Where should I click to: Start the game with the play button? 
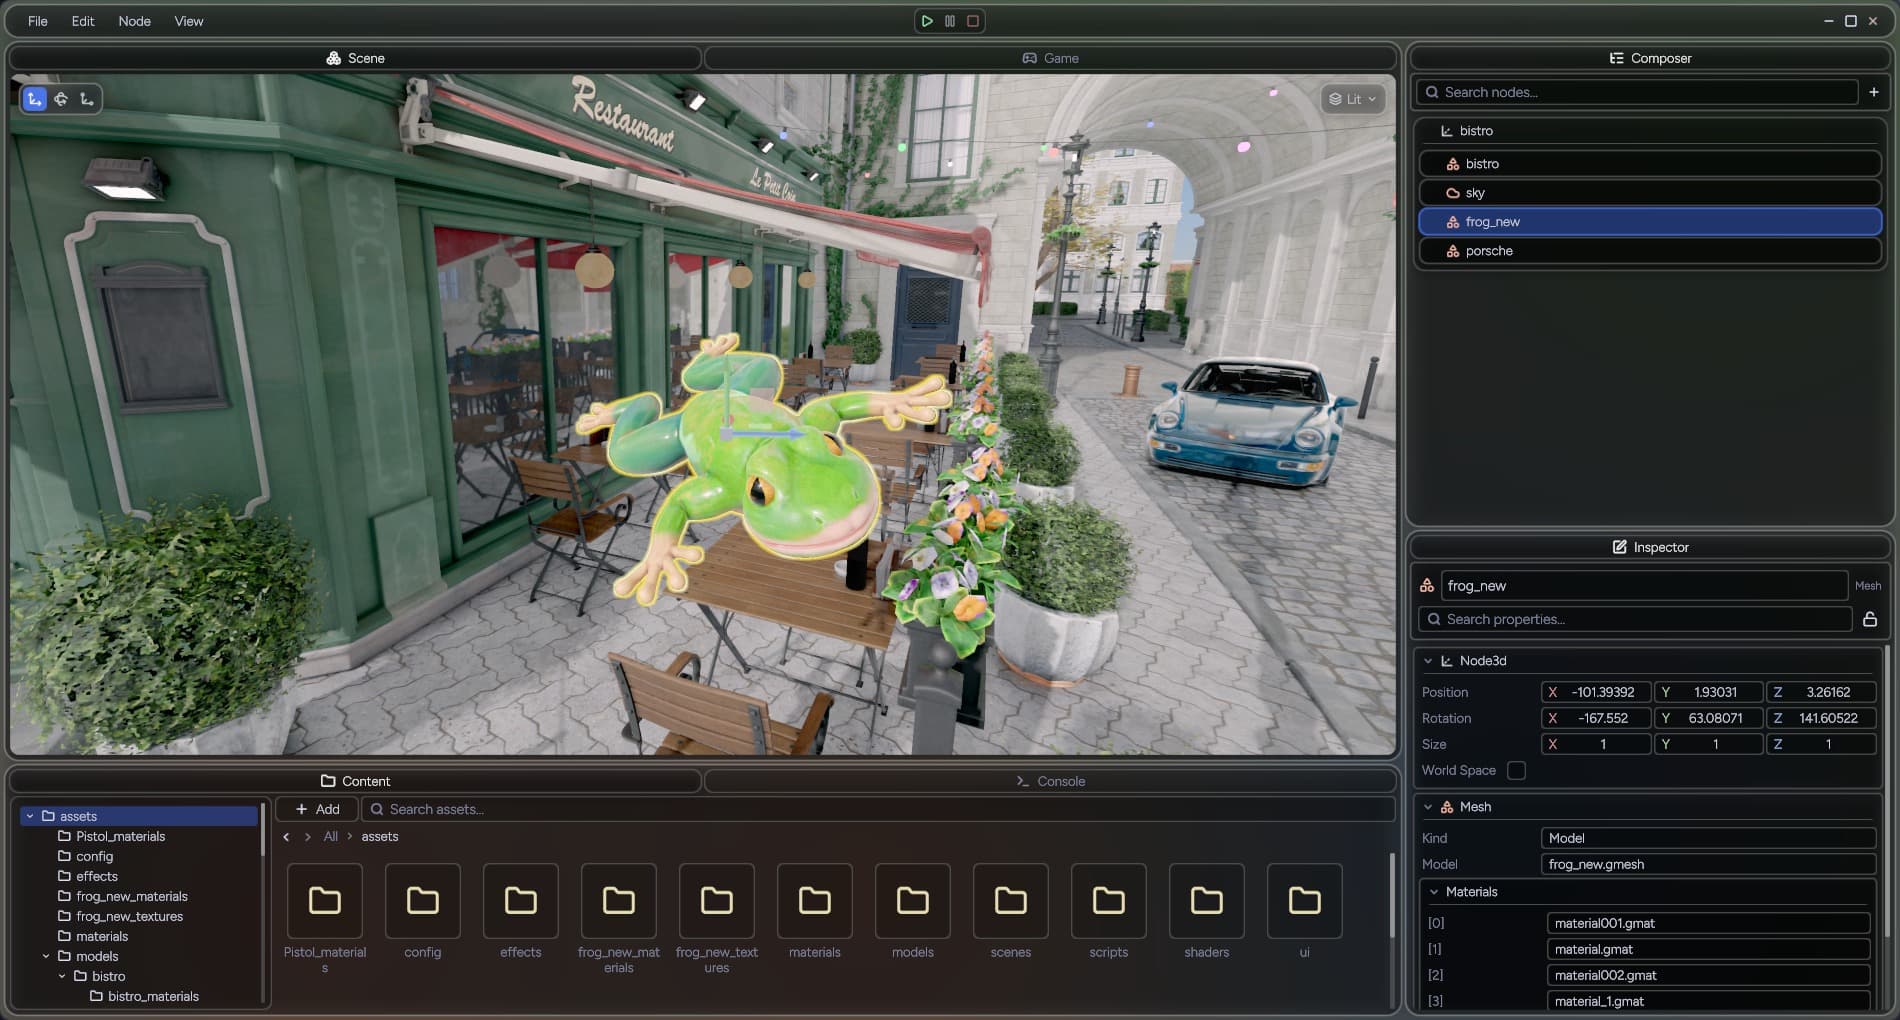tap(927, 21)
